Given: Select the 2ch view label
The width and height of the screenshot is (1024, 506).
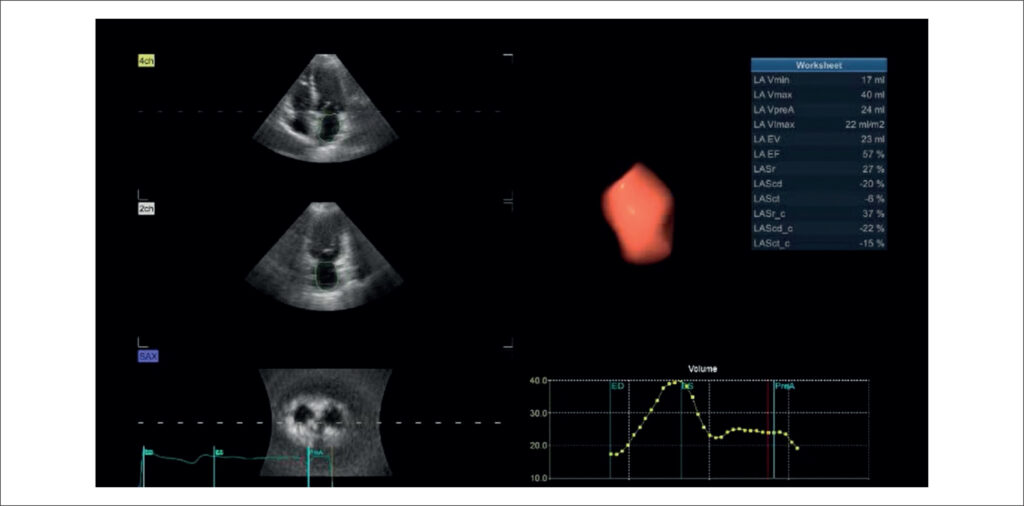Looking at the screenshot, I should 146,210.
